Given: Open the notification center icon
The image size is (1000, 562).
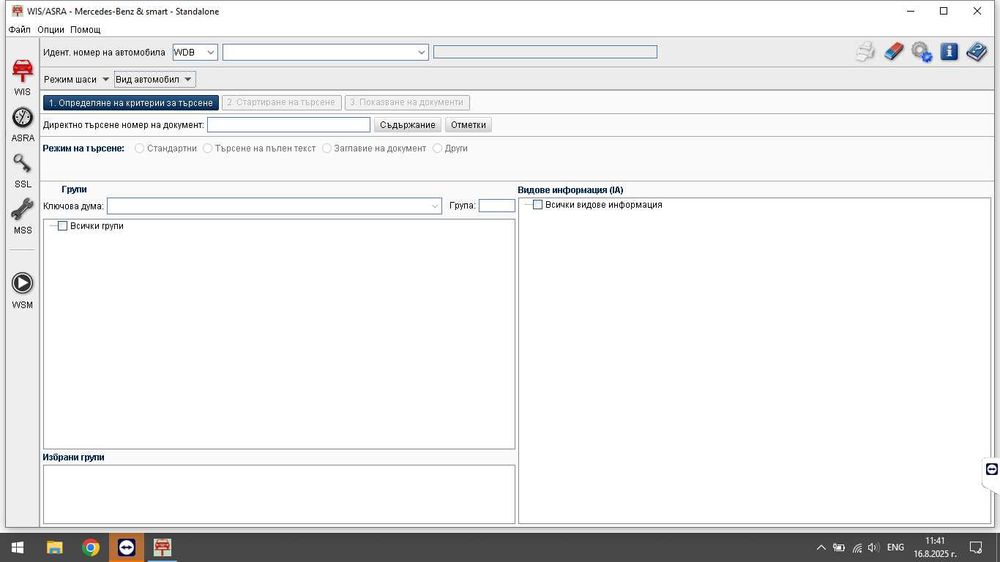Looking at the screenshot, I should pos(976,547).
